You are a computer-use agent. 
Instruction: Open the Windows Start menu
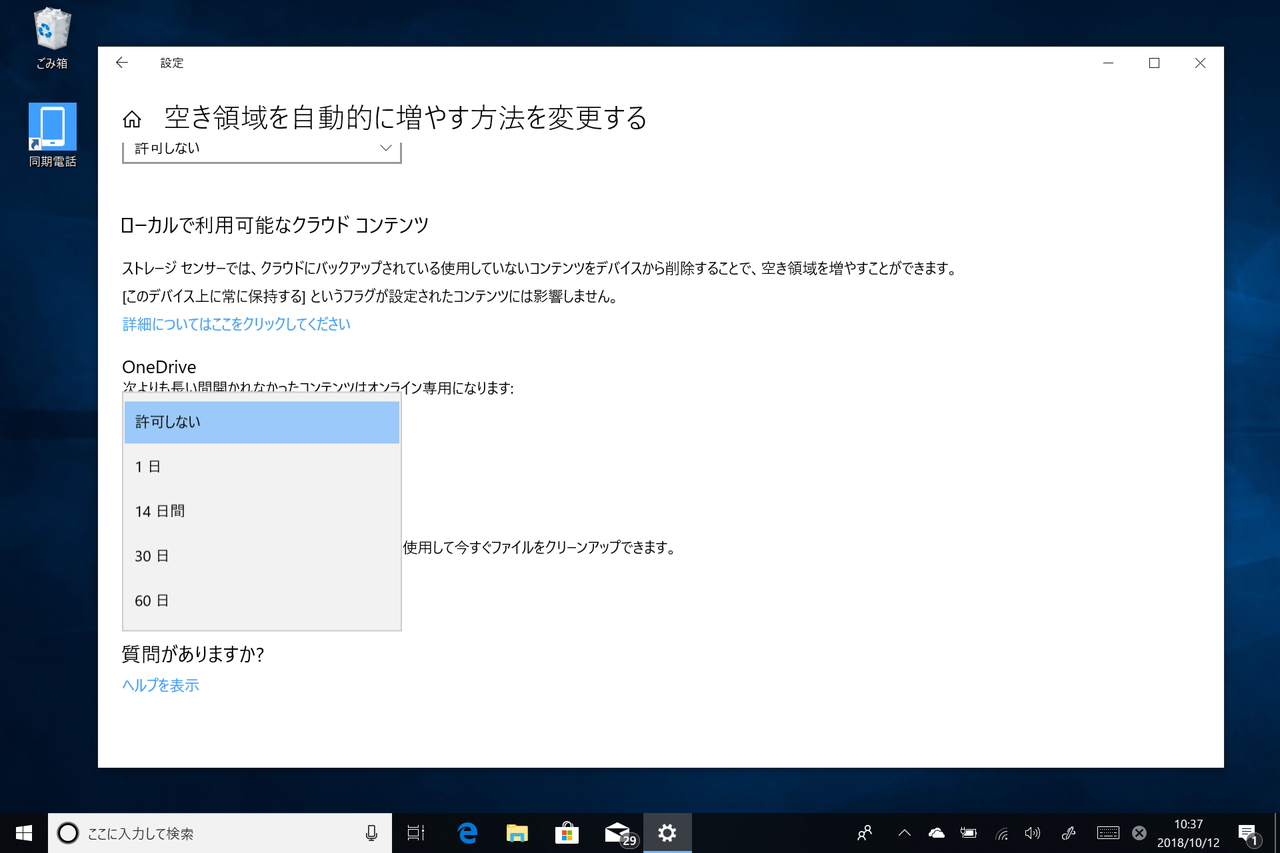[x=24, y=833]
